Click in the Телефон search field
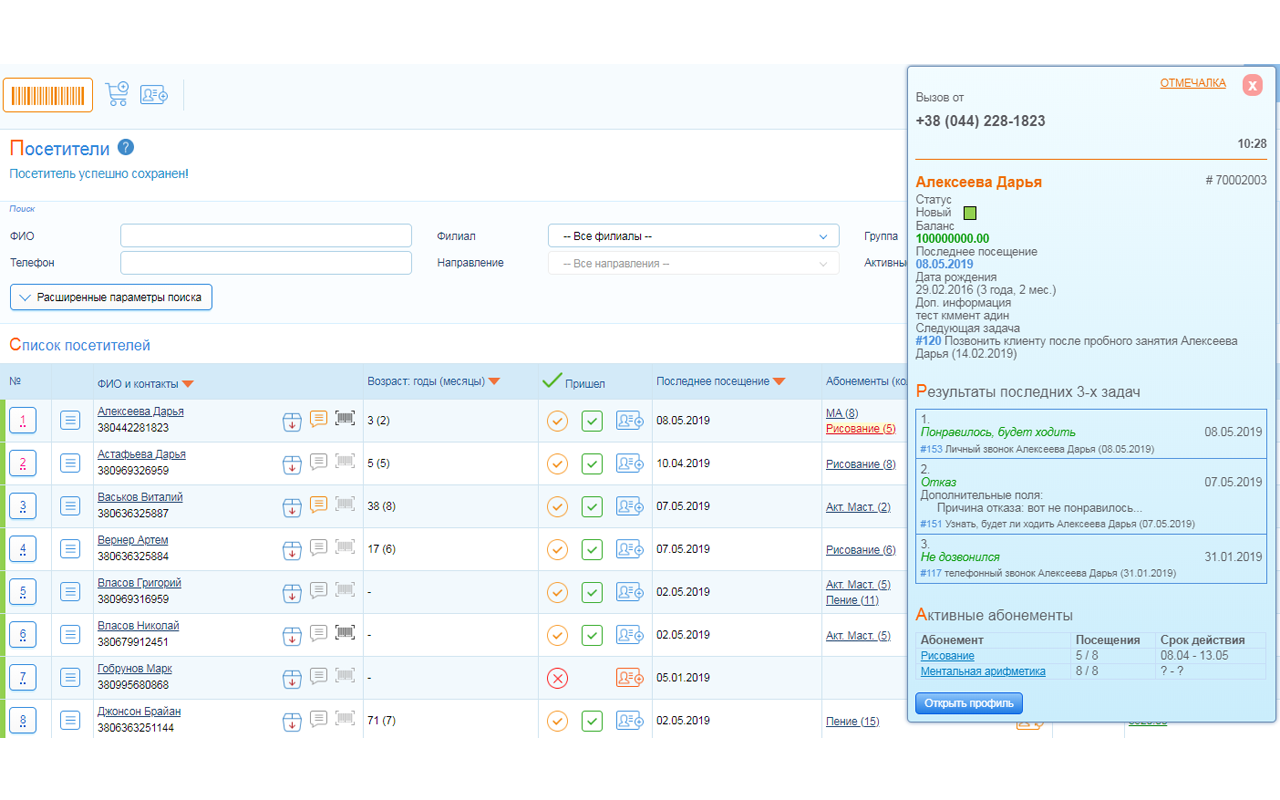 [266, 263]
